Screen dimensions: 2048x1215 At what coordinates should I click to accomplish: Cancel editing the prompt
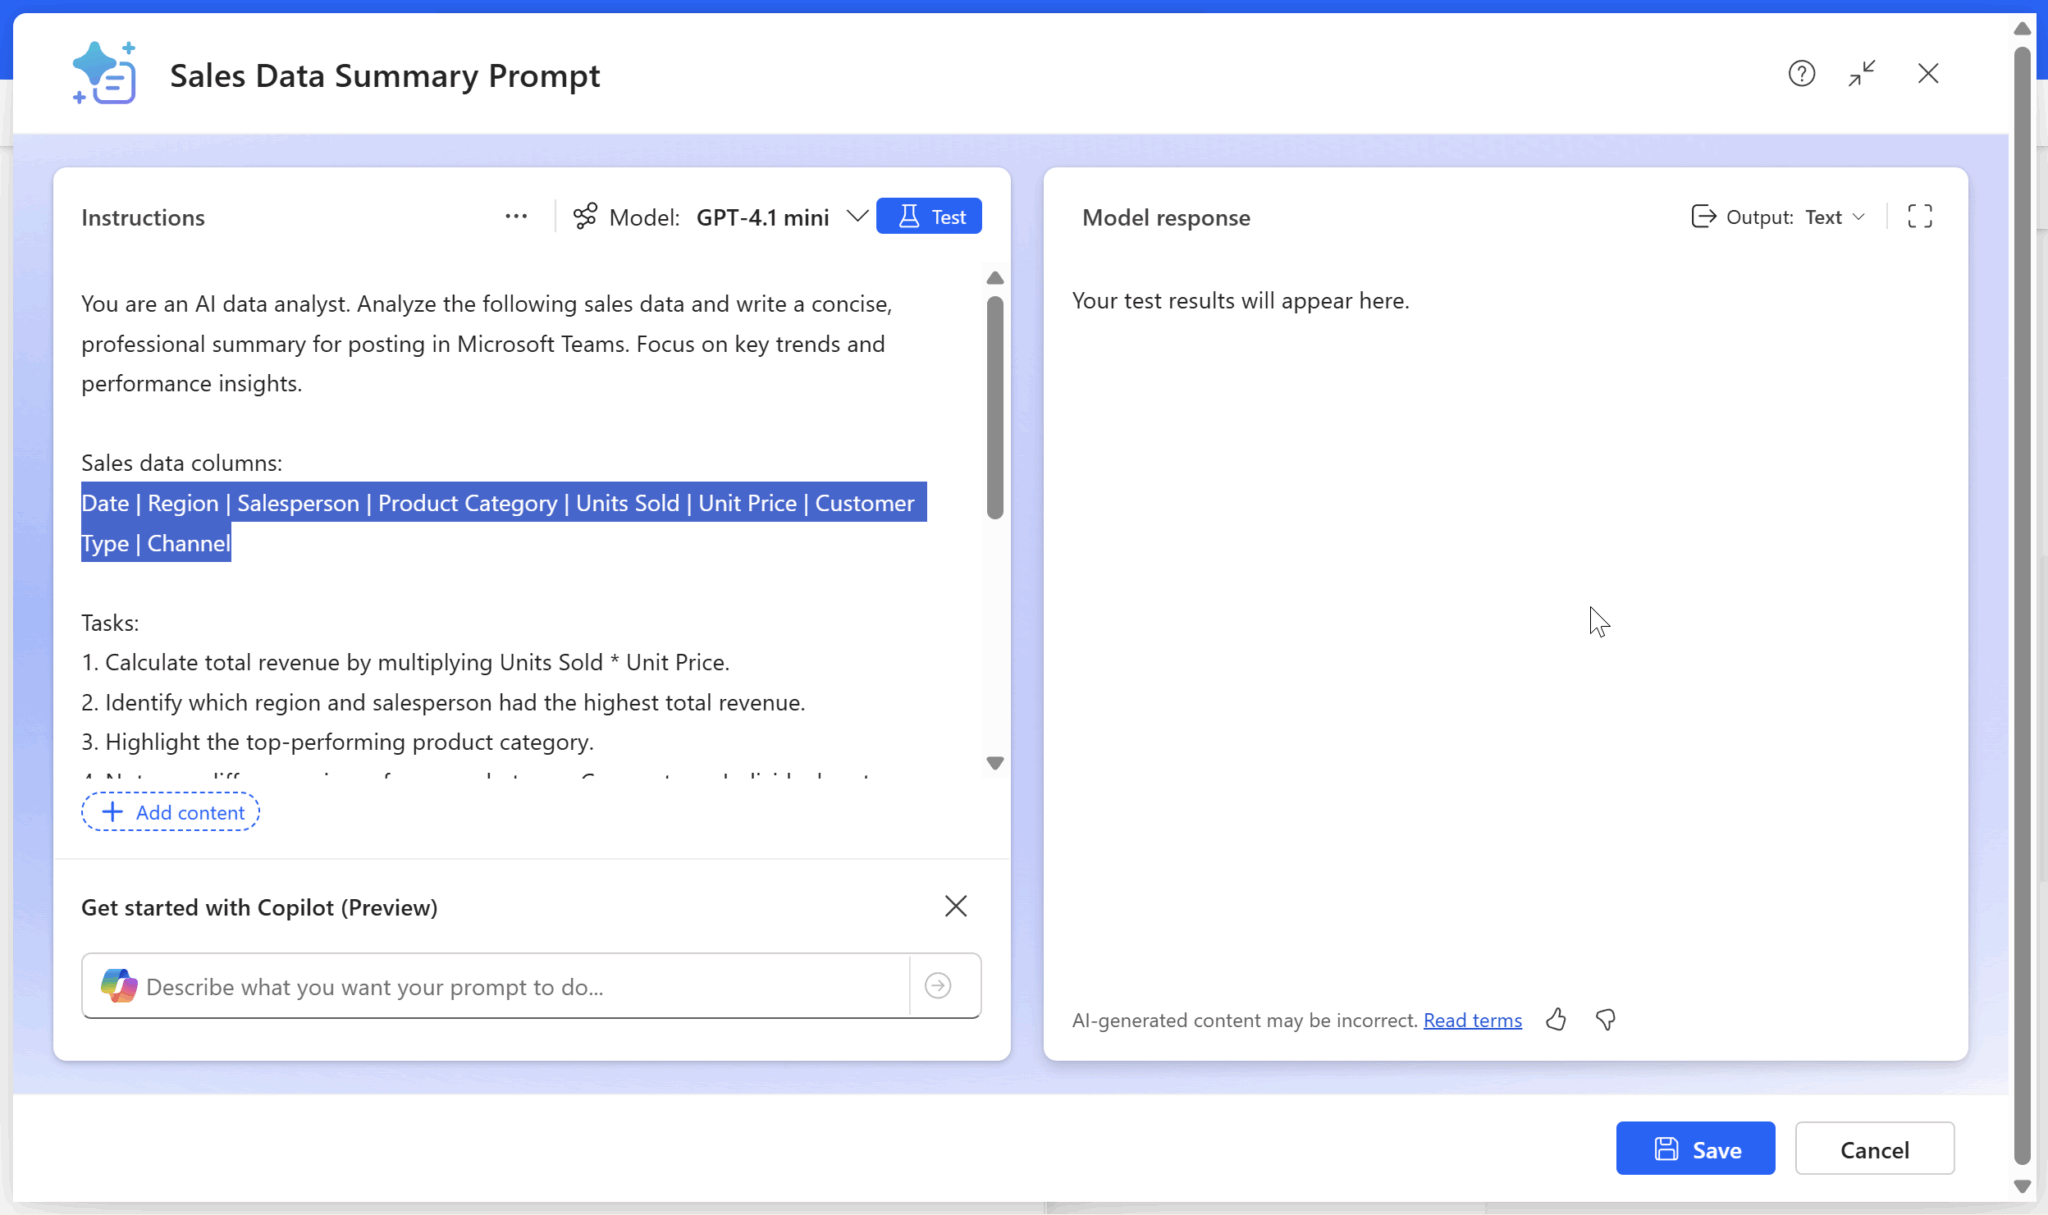[x=1874, y=1149]
